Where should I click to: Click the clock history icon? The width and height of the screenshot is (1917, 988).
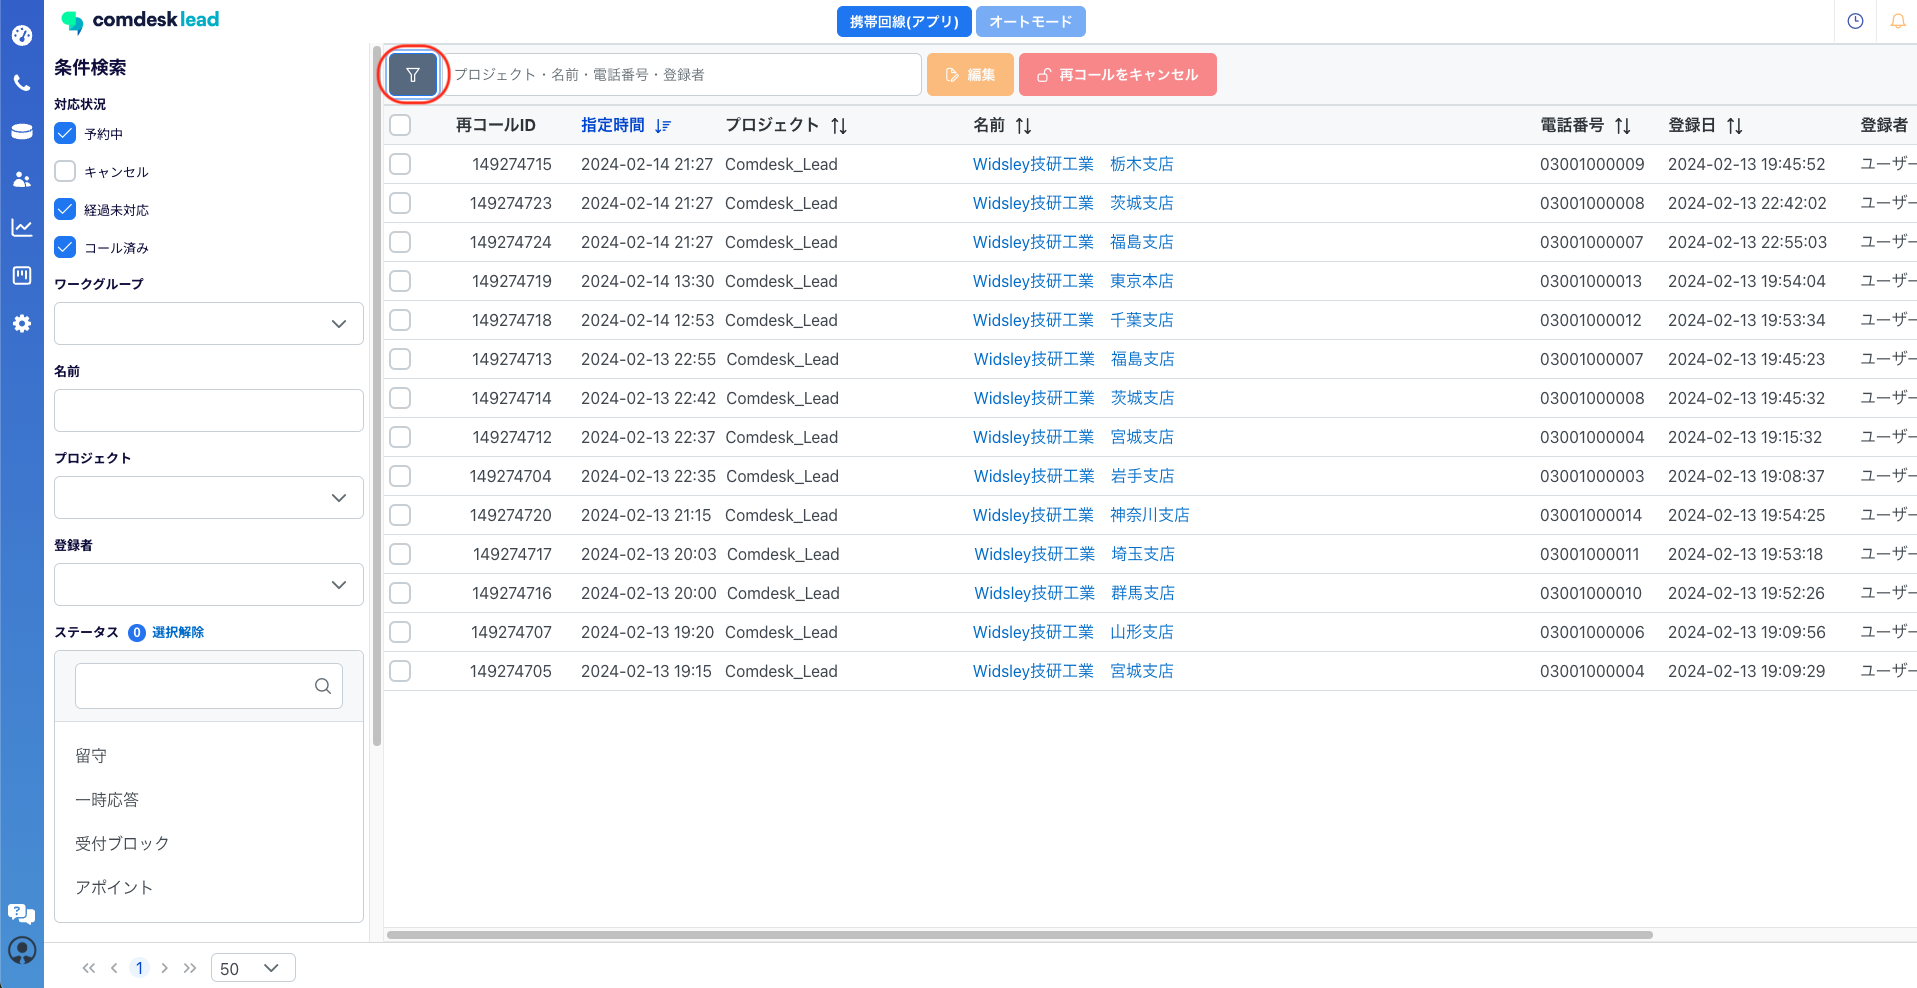pos(1855,21)
